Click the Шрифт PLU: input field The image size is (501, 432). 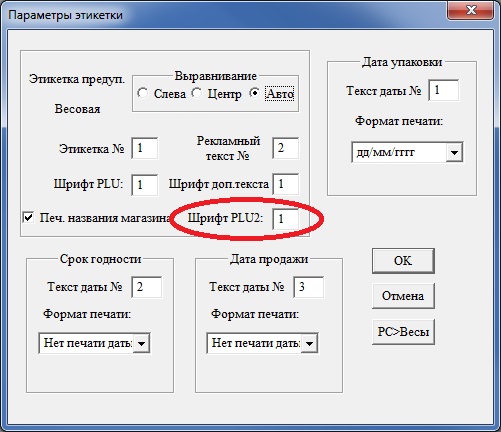[x=145, y=185]
